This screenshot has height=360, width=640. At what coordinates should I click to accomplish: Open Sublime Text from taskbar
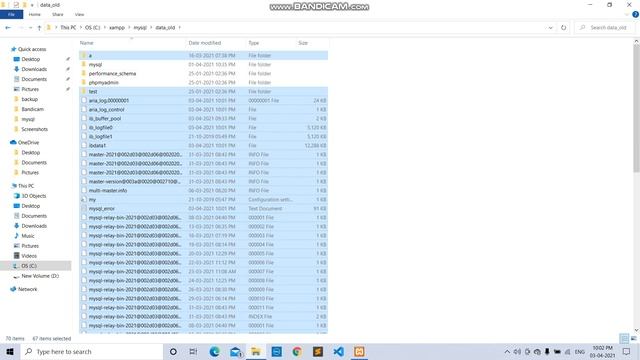318,351
